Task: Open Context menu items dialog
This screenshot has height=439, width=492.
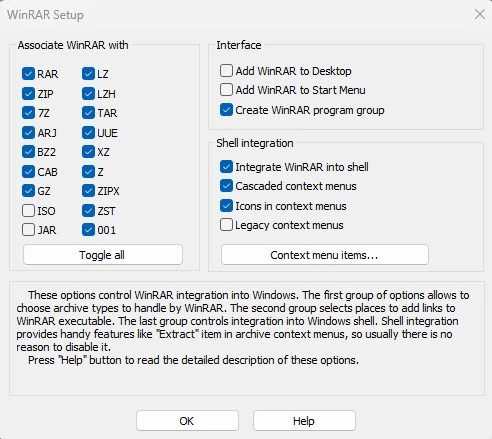Action: (x=325, y=255)
